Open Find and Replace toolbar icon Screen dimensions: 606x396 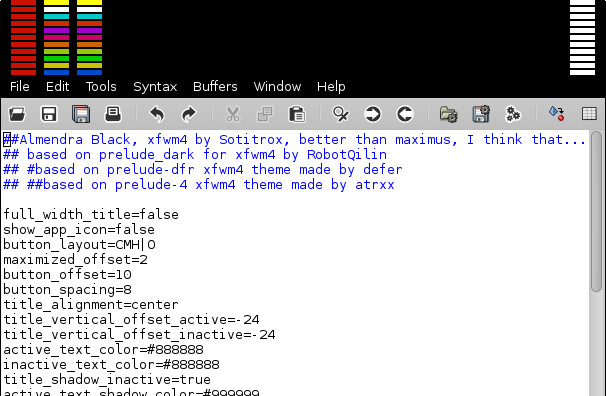(x=340, y=114)
